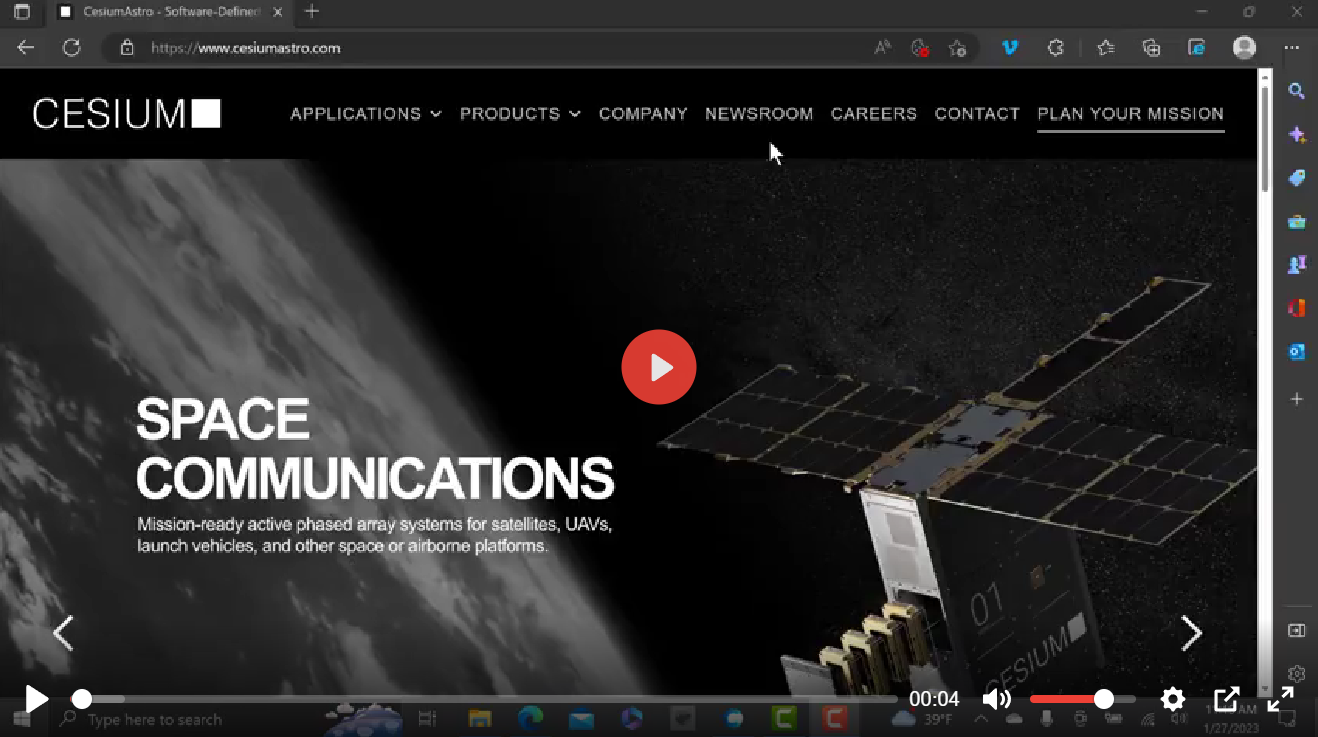
Task: Open the browser extensions puzzle icon
Action: click(1055, 47)
